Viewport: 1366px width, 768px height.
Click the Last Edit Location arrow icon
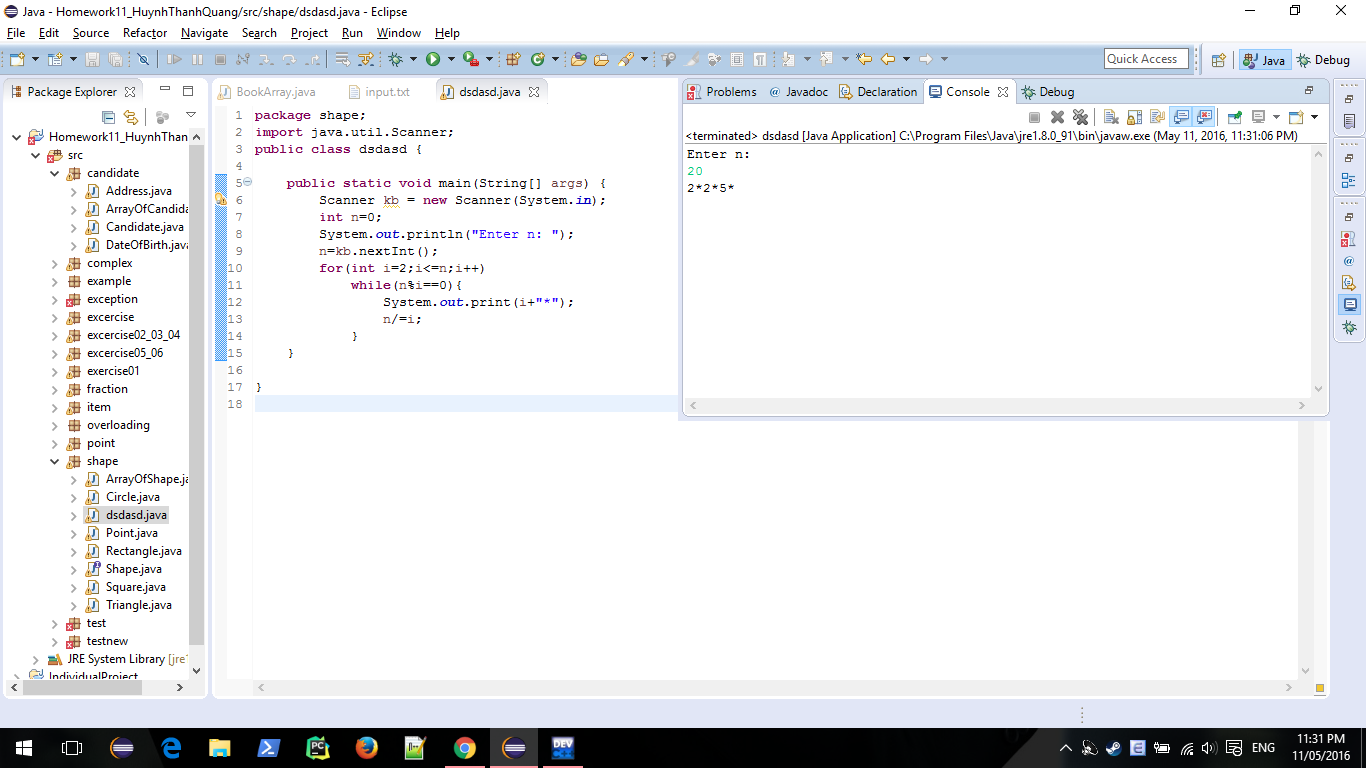pos(864,59)
